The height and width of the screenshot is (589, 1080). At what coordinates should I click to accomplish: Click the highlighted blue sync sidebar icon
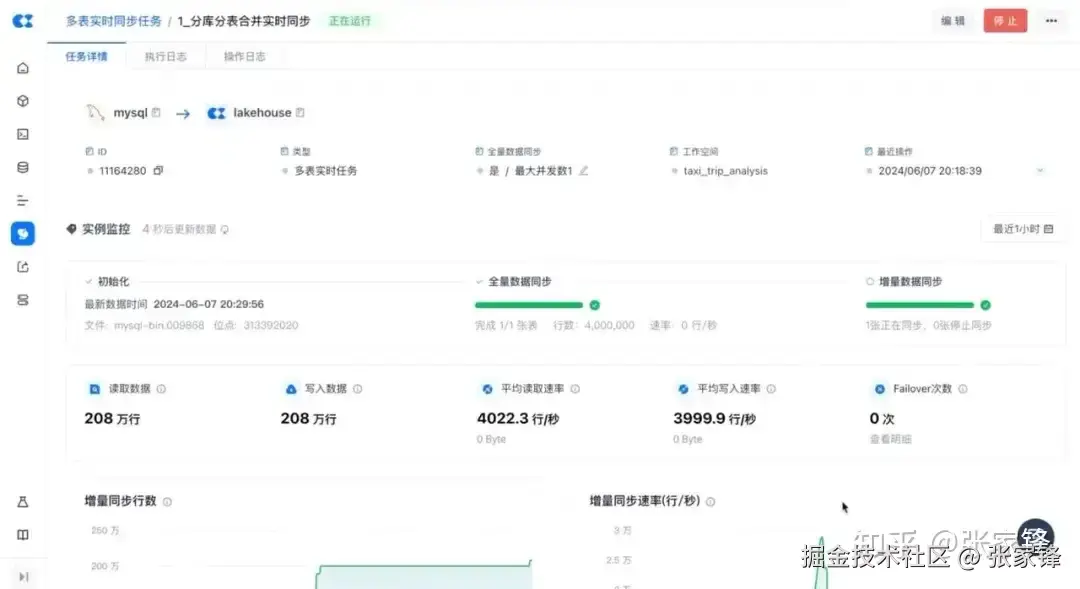[x=23, y=234]
